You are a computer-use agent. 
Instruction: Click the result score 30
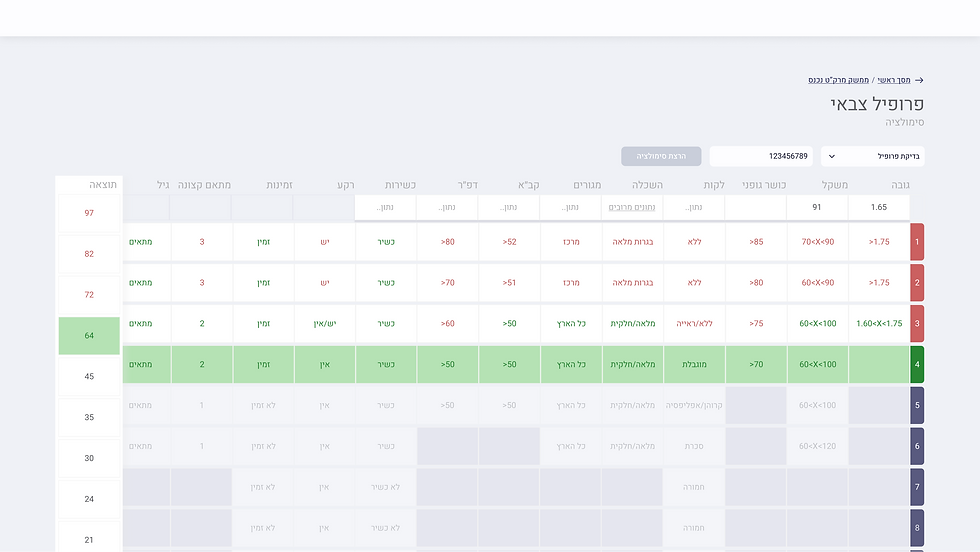point(89,458)
